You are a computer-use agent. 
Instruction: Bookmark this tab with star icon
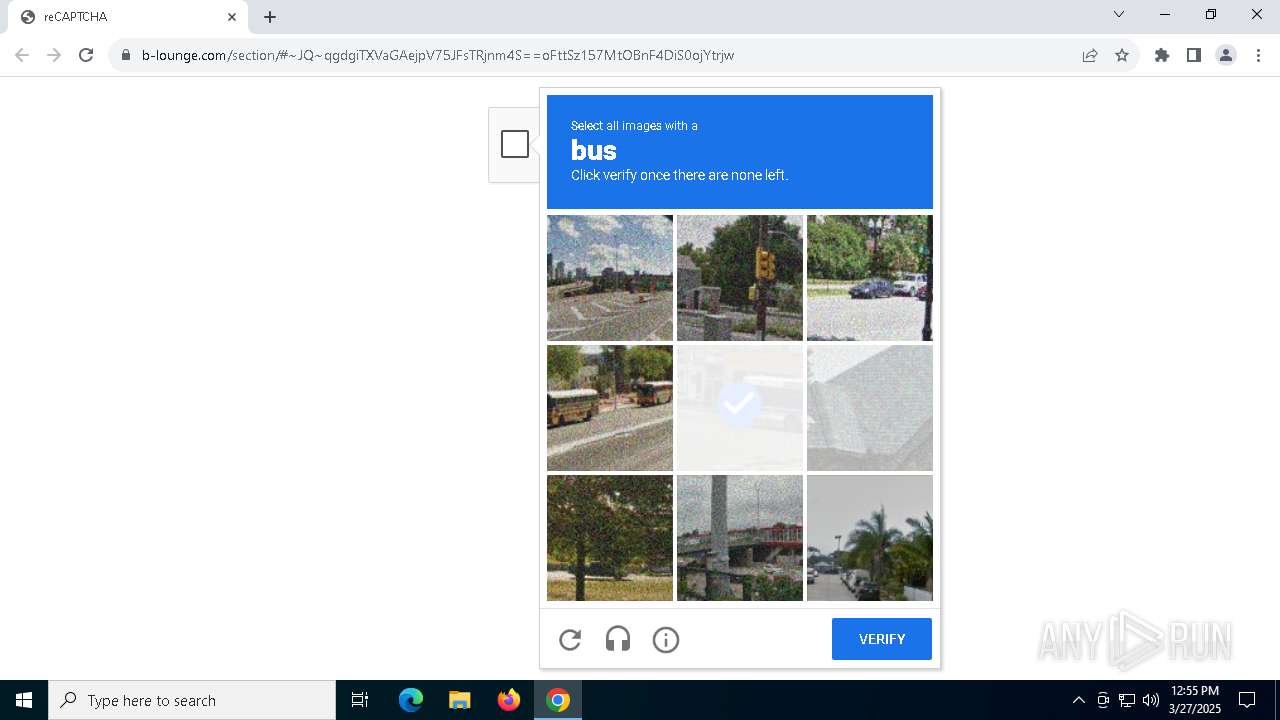click(x=1122, y=55)
